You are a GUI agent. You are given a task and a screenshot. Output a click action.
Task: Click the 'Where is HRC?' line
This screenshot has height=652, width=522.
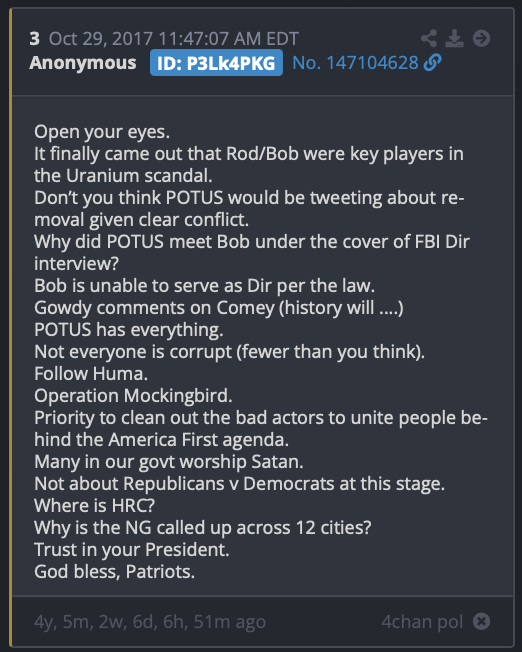coord(94,506)
